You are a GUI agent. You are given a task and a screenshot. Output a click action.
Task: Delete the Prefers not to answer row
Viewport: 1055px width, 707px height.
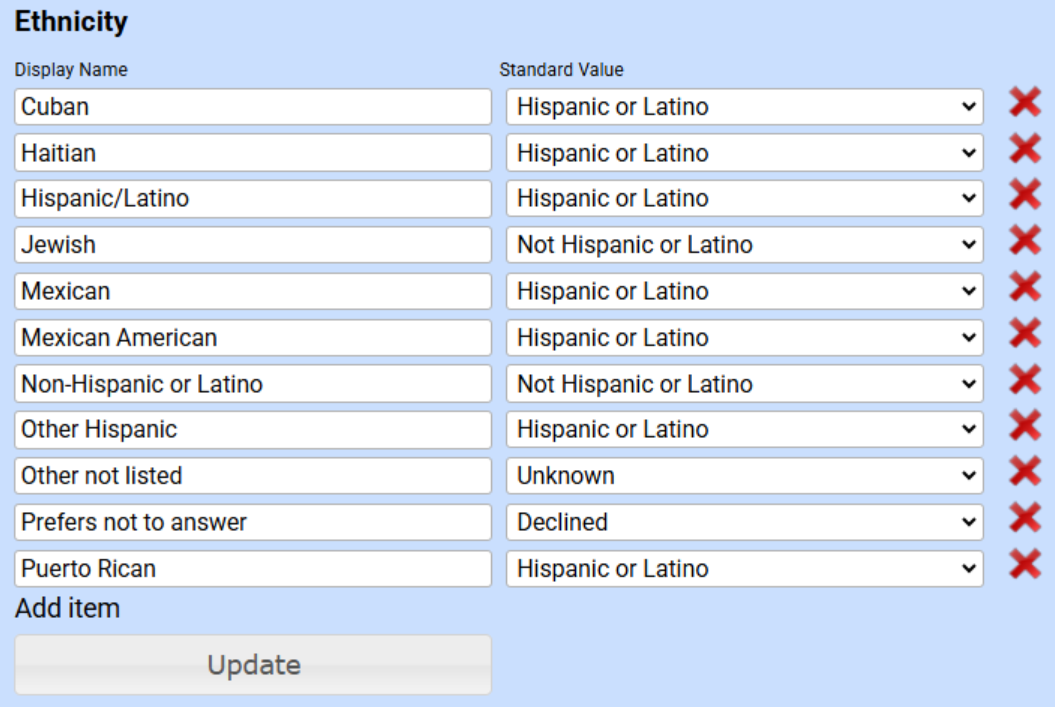[1024, 517]
